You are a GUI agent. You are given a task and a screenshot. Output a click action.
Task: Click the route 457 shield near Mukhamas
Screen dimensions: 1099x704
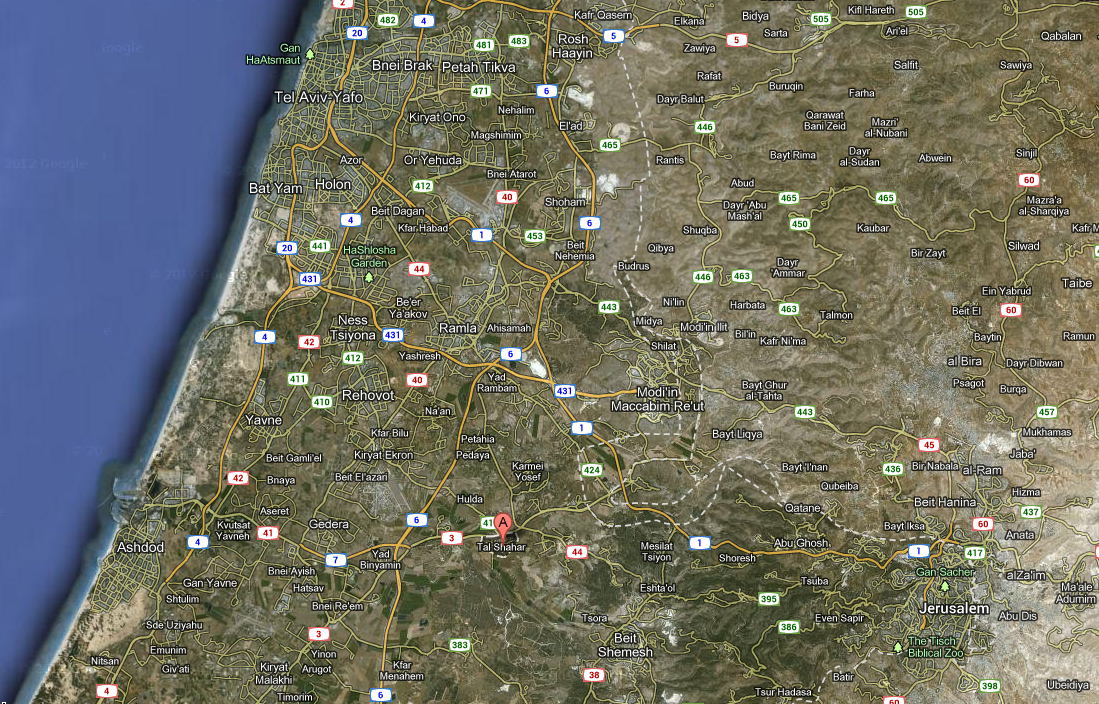click(x=1046, y=412)
